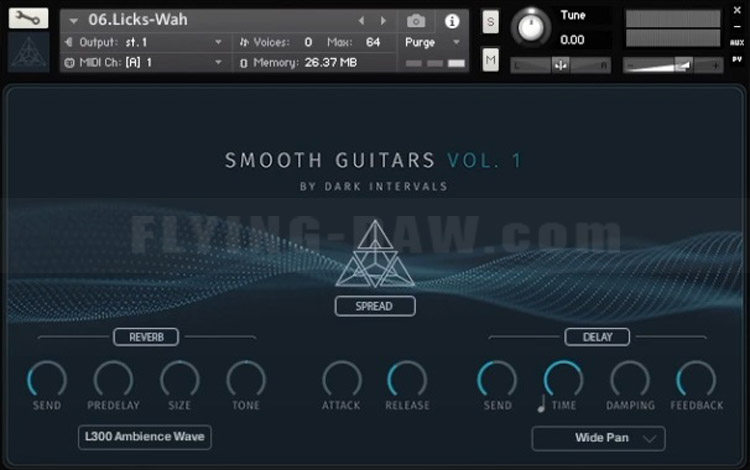Click the Memory icon beside 26.37 MB
Image resolution: width=750 pixels, height=470 pixels.
click(x=243, y=63)
